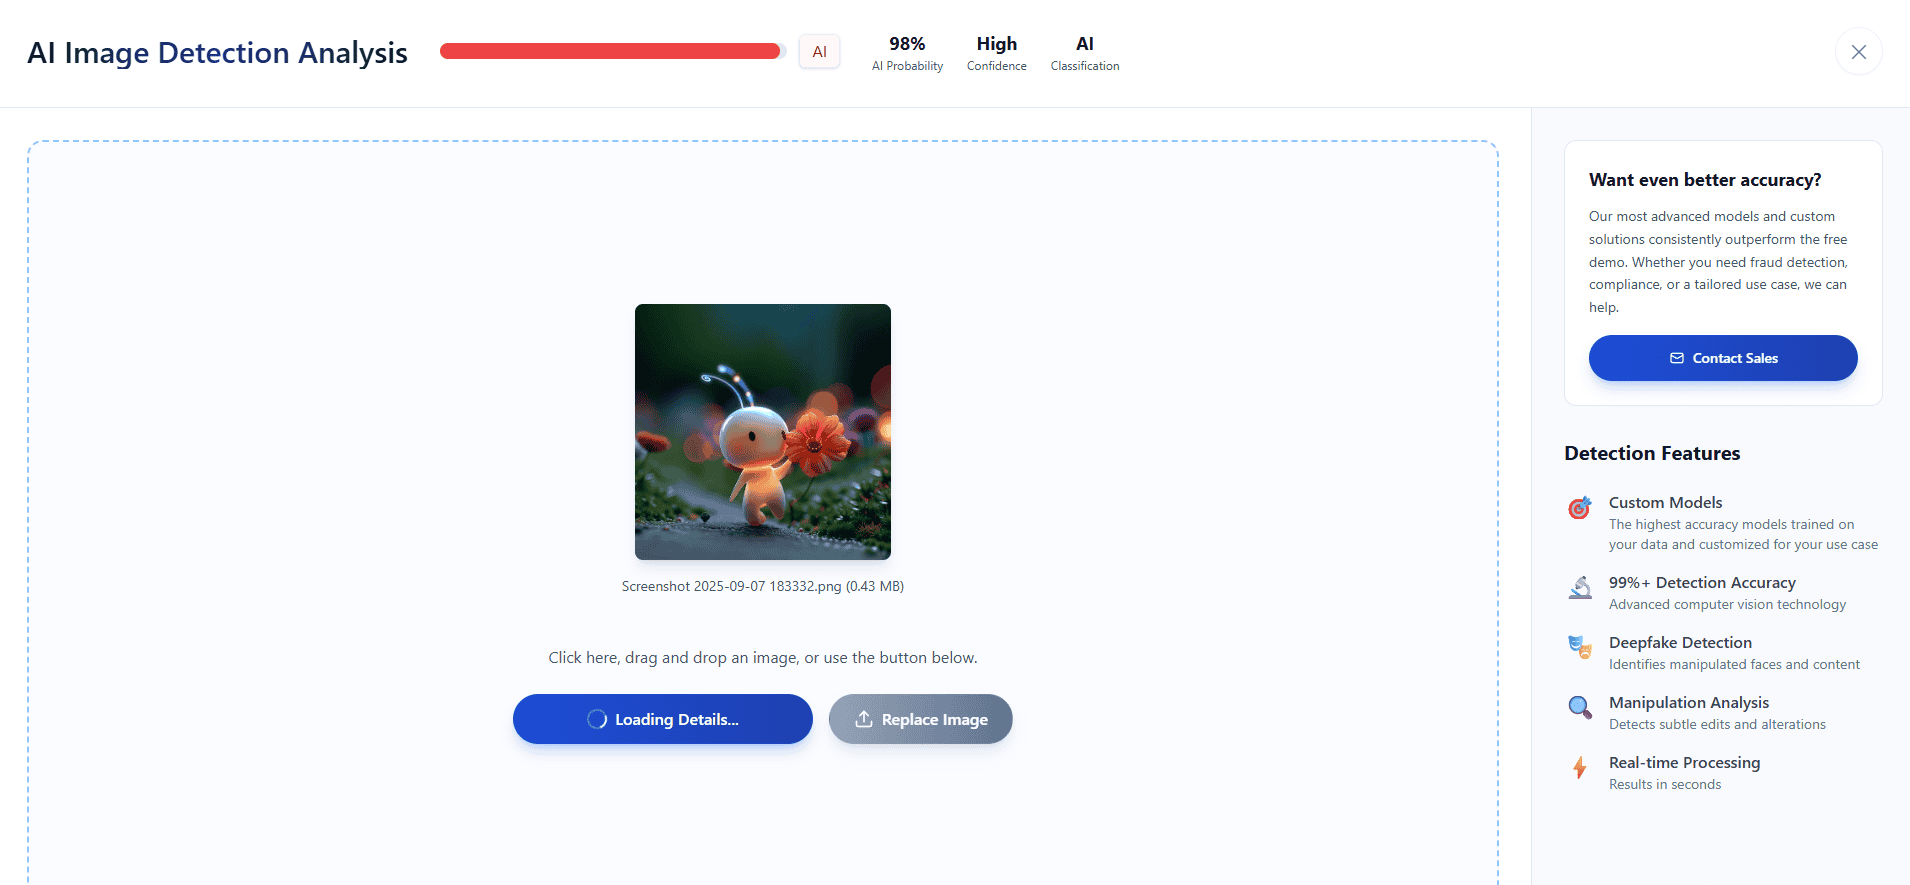The image size is (1910, 885).
Task: Click the Contact Sales button
Action: [x=1723, y=358]
